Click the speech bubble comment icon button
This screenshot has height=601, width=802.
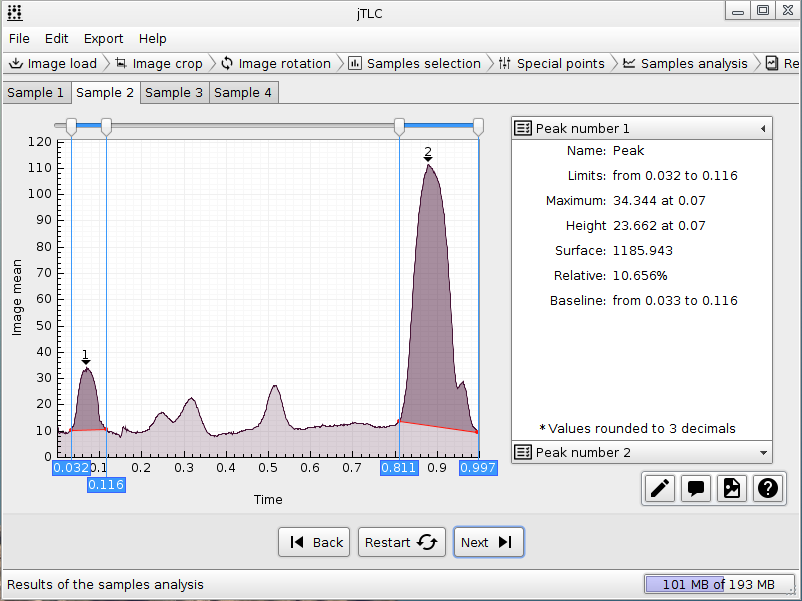coord(696,488)
